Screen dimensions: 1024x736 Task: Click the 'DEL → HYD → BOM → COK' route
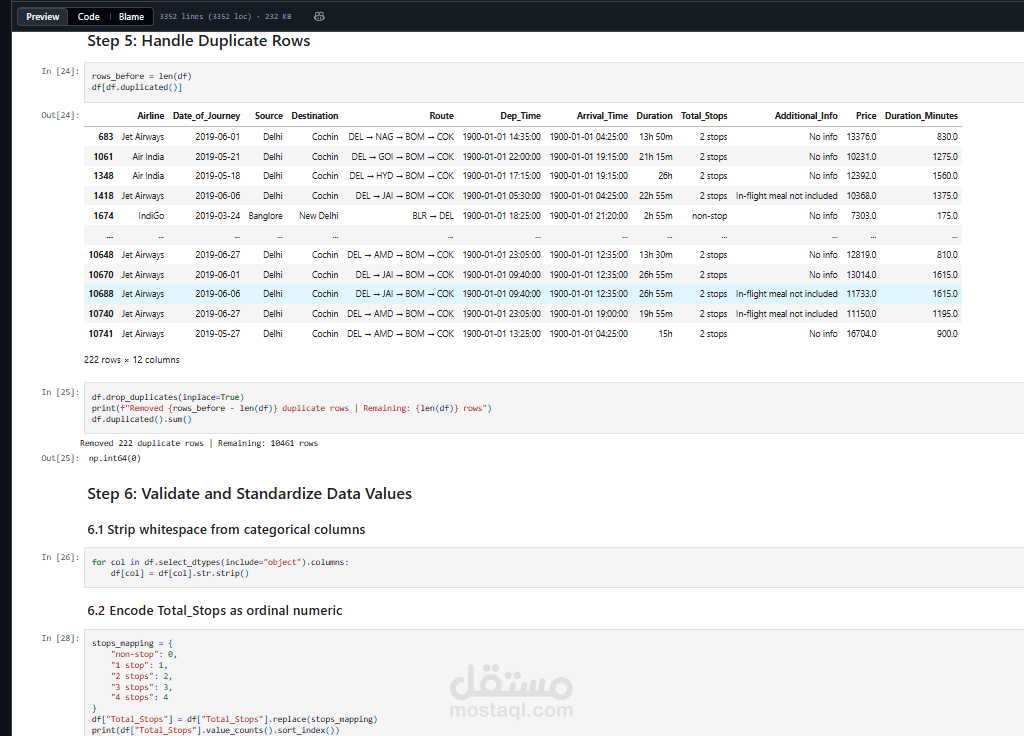pyautogui.click(x=402, y=176)
